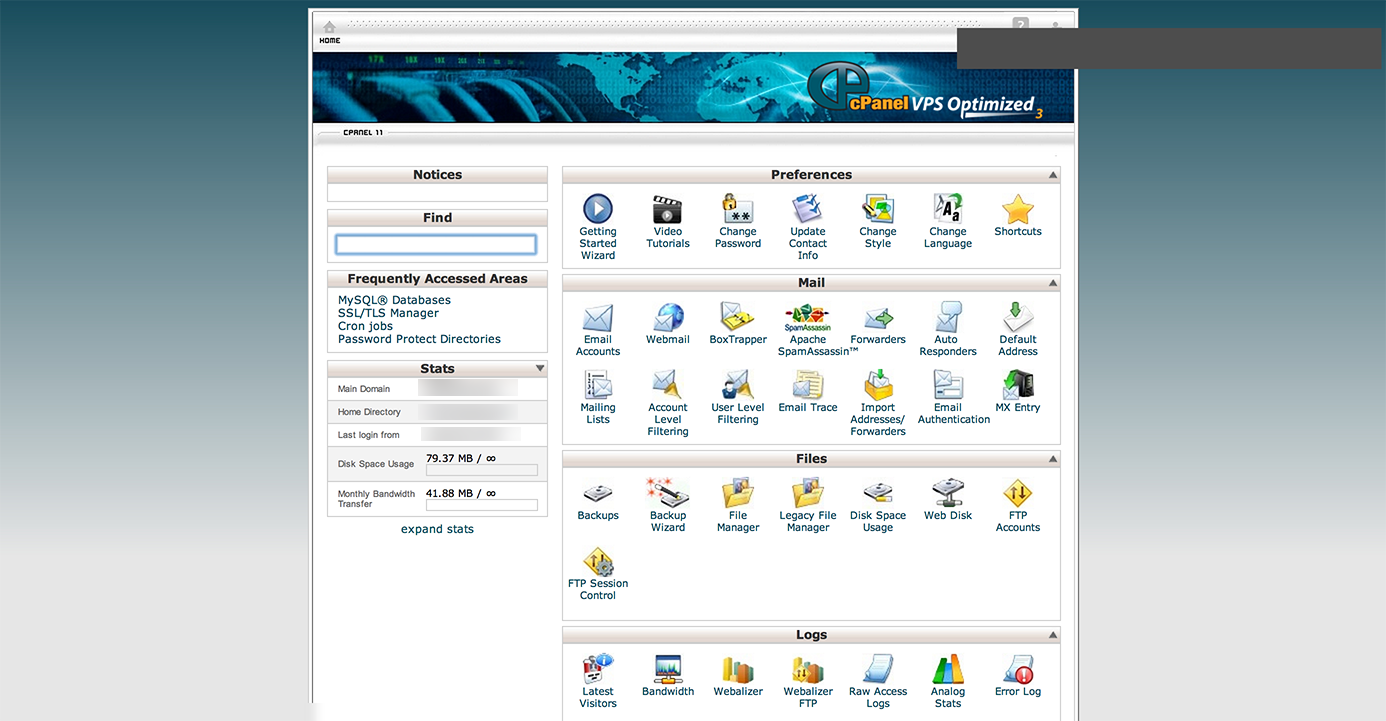Open Apache SpamAssassin settings
The image size is (1386, 721).
(807, 318)
